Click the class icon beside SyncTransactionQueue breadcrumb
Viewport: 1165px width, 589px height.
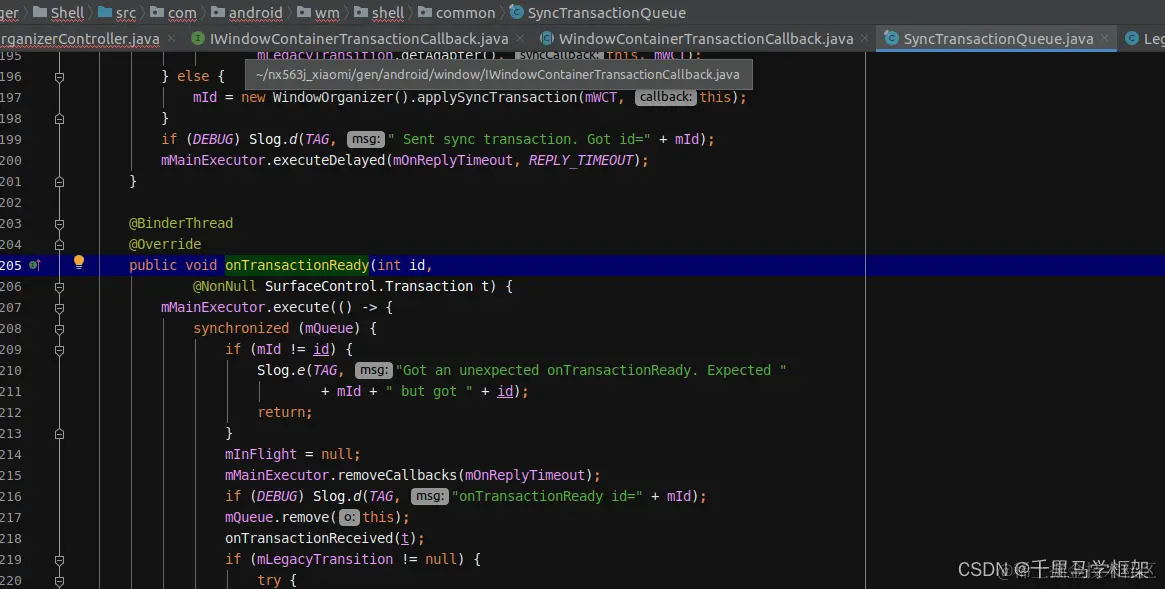click(x=516, y=12)
